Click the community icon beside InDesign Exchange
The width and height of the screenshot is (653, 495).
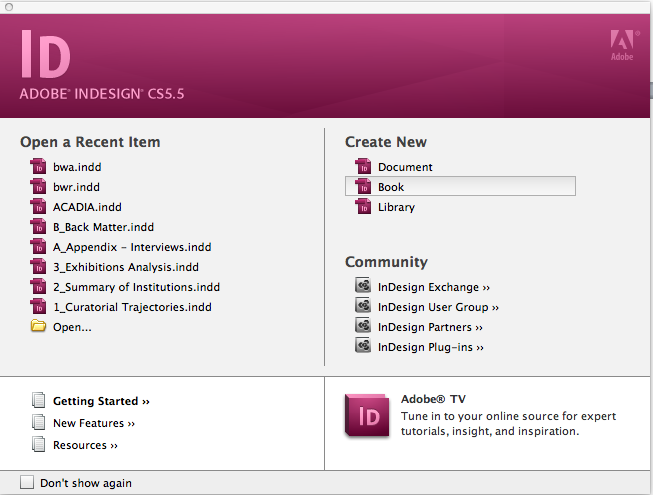(x=363, y=286)
